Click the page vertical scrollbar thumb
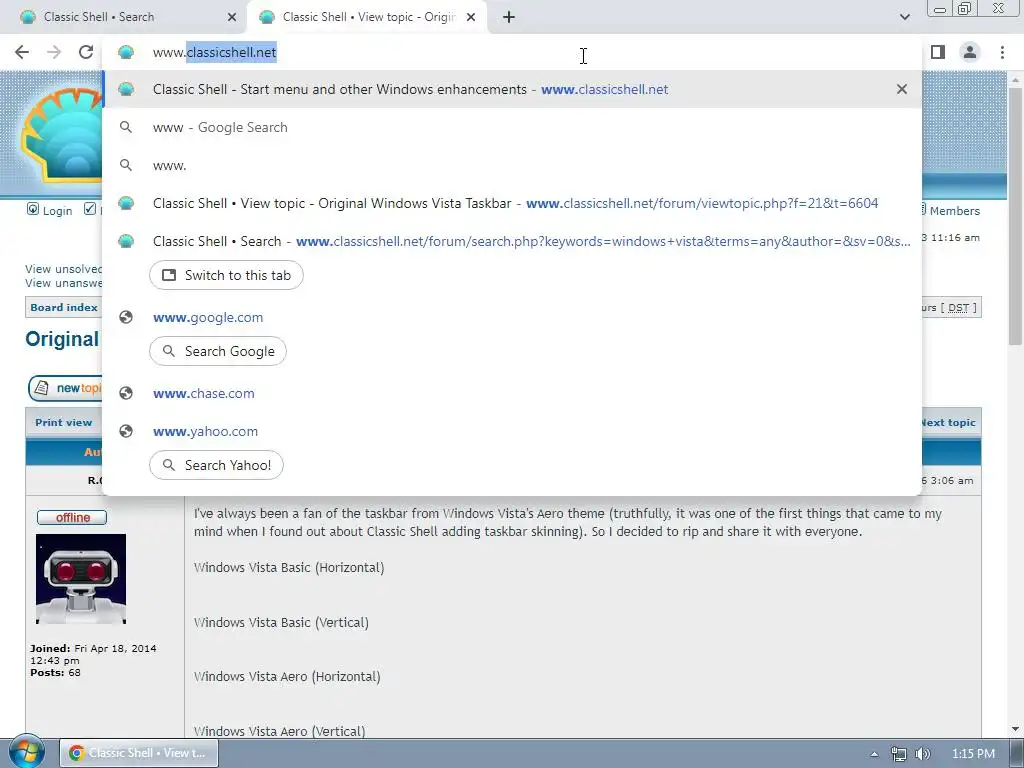This screenshot has height=768, width=1024. 1015,216
